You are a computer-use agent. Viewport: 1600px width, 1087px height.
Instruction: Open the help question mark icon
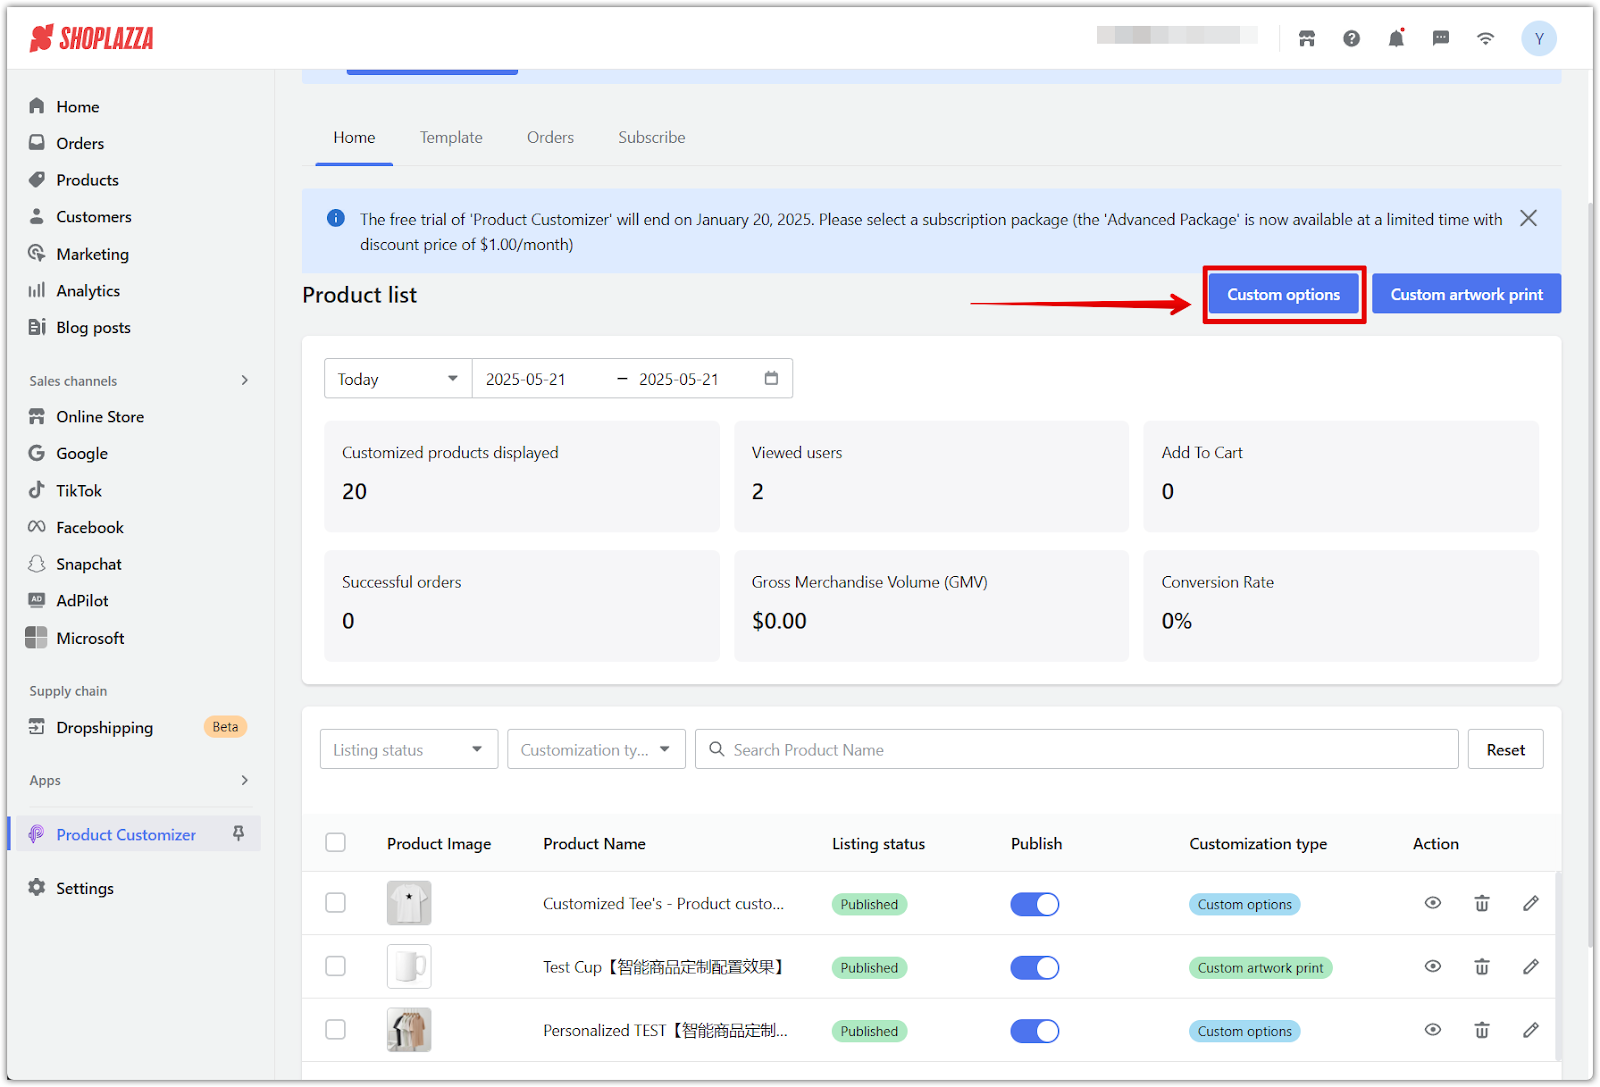coord(1351,38)
